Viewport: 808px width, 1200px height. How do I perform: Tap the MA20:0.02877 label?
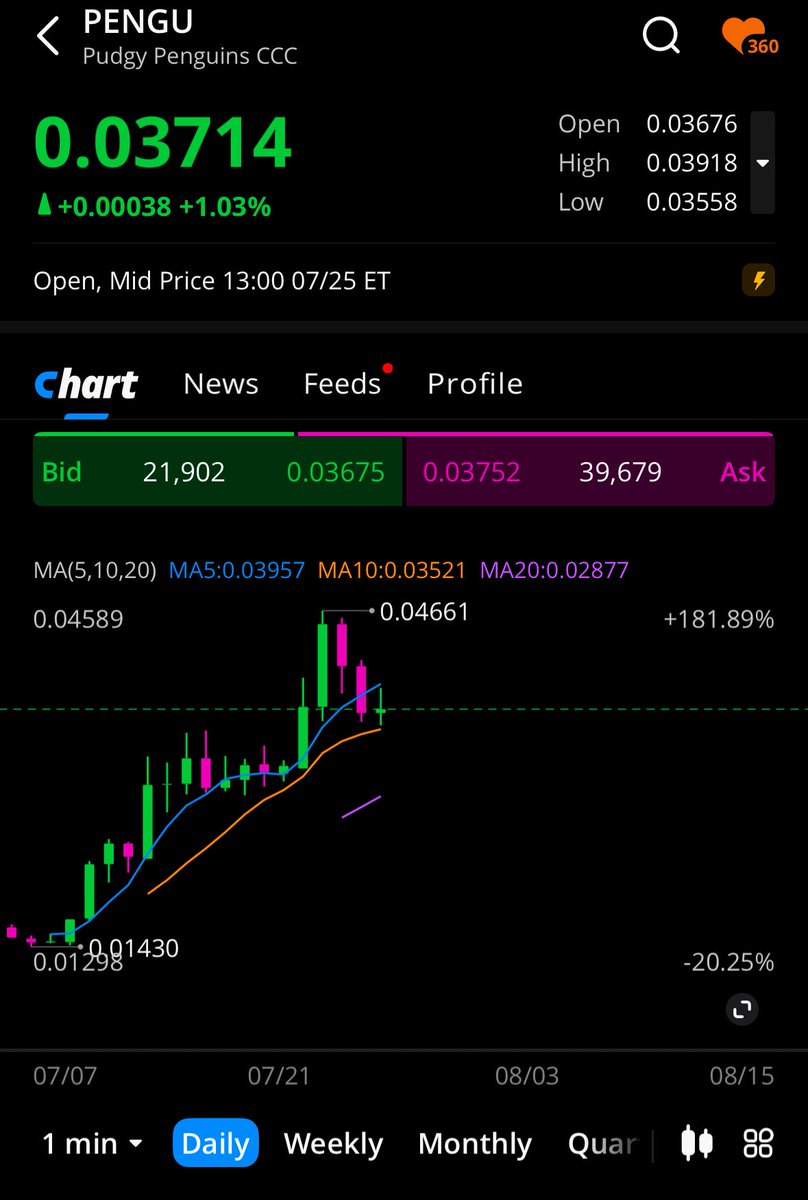point(555,571)
